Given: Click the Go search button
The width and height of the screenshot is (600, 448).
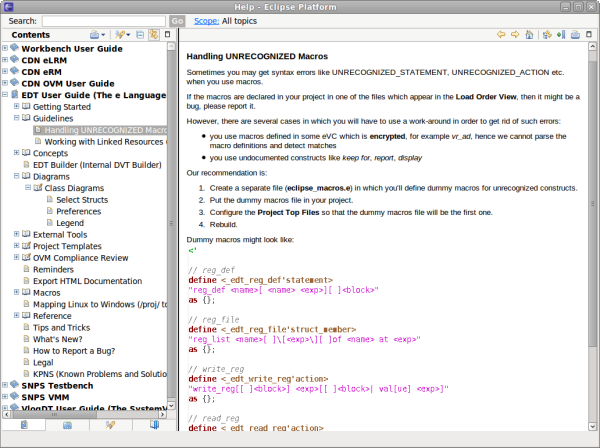Looking at the screenshot, I should pyautogui.click(x=177, y=21).
